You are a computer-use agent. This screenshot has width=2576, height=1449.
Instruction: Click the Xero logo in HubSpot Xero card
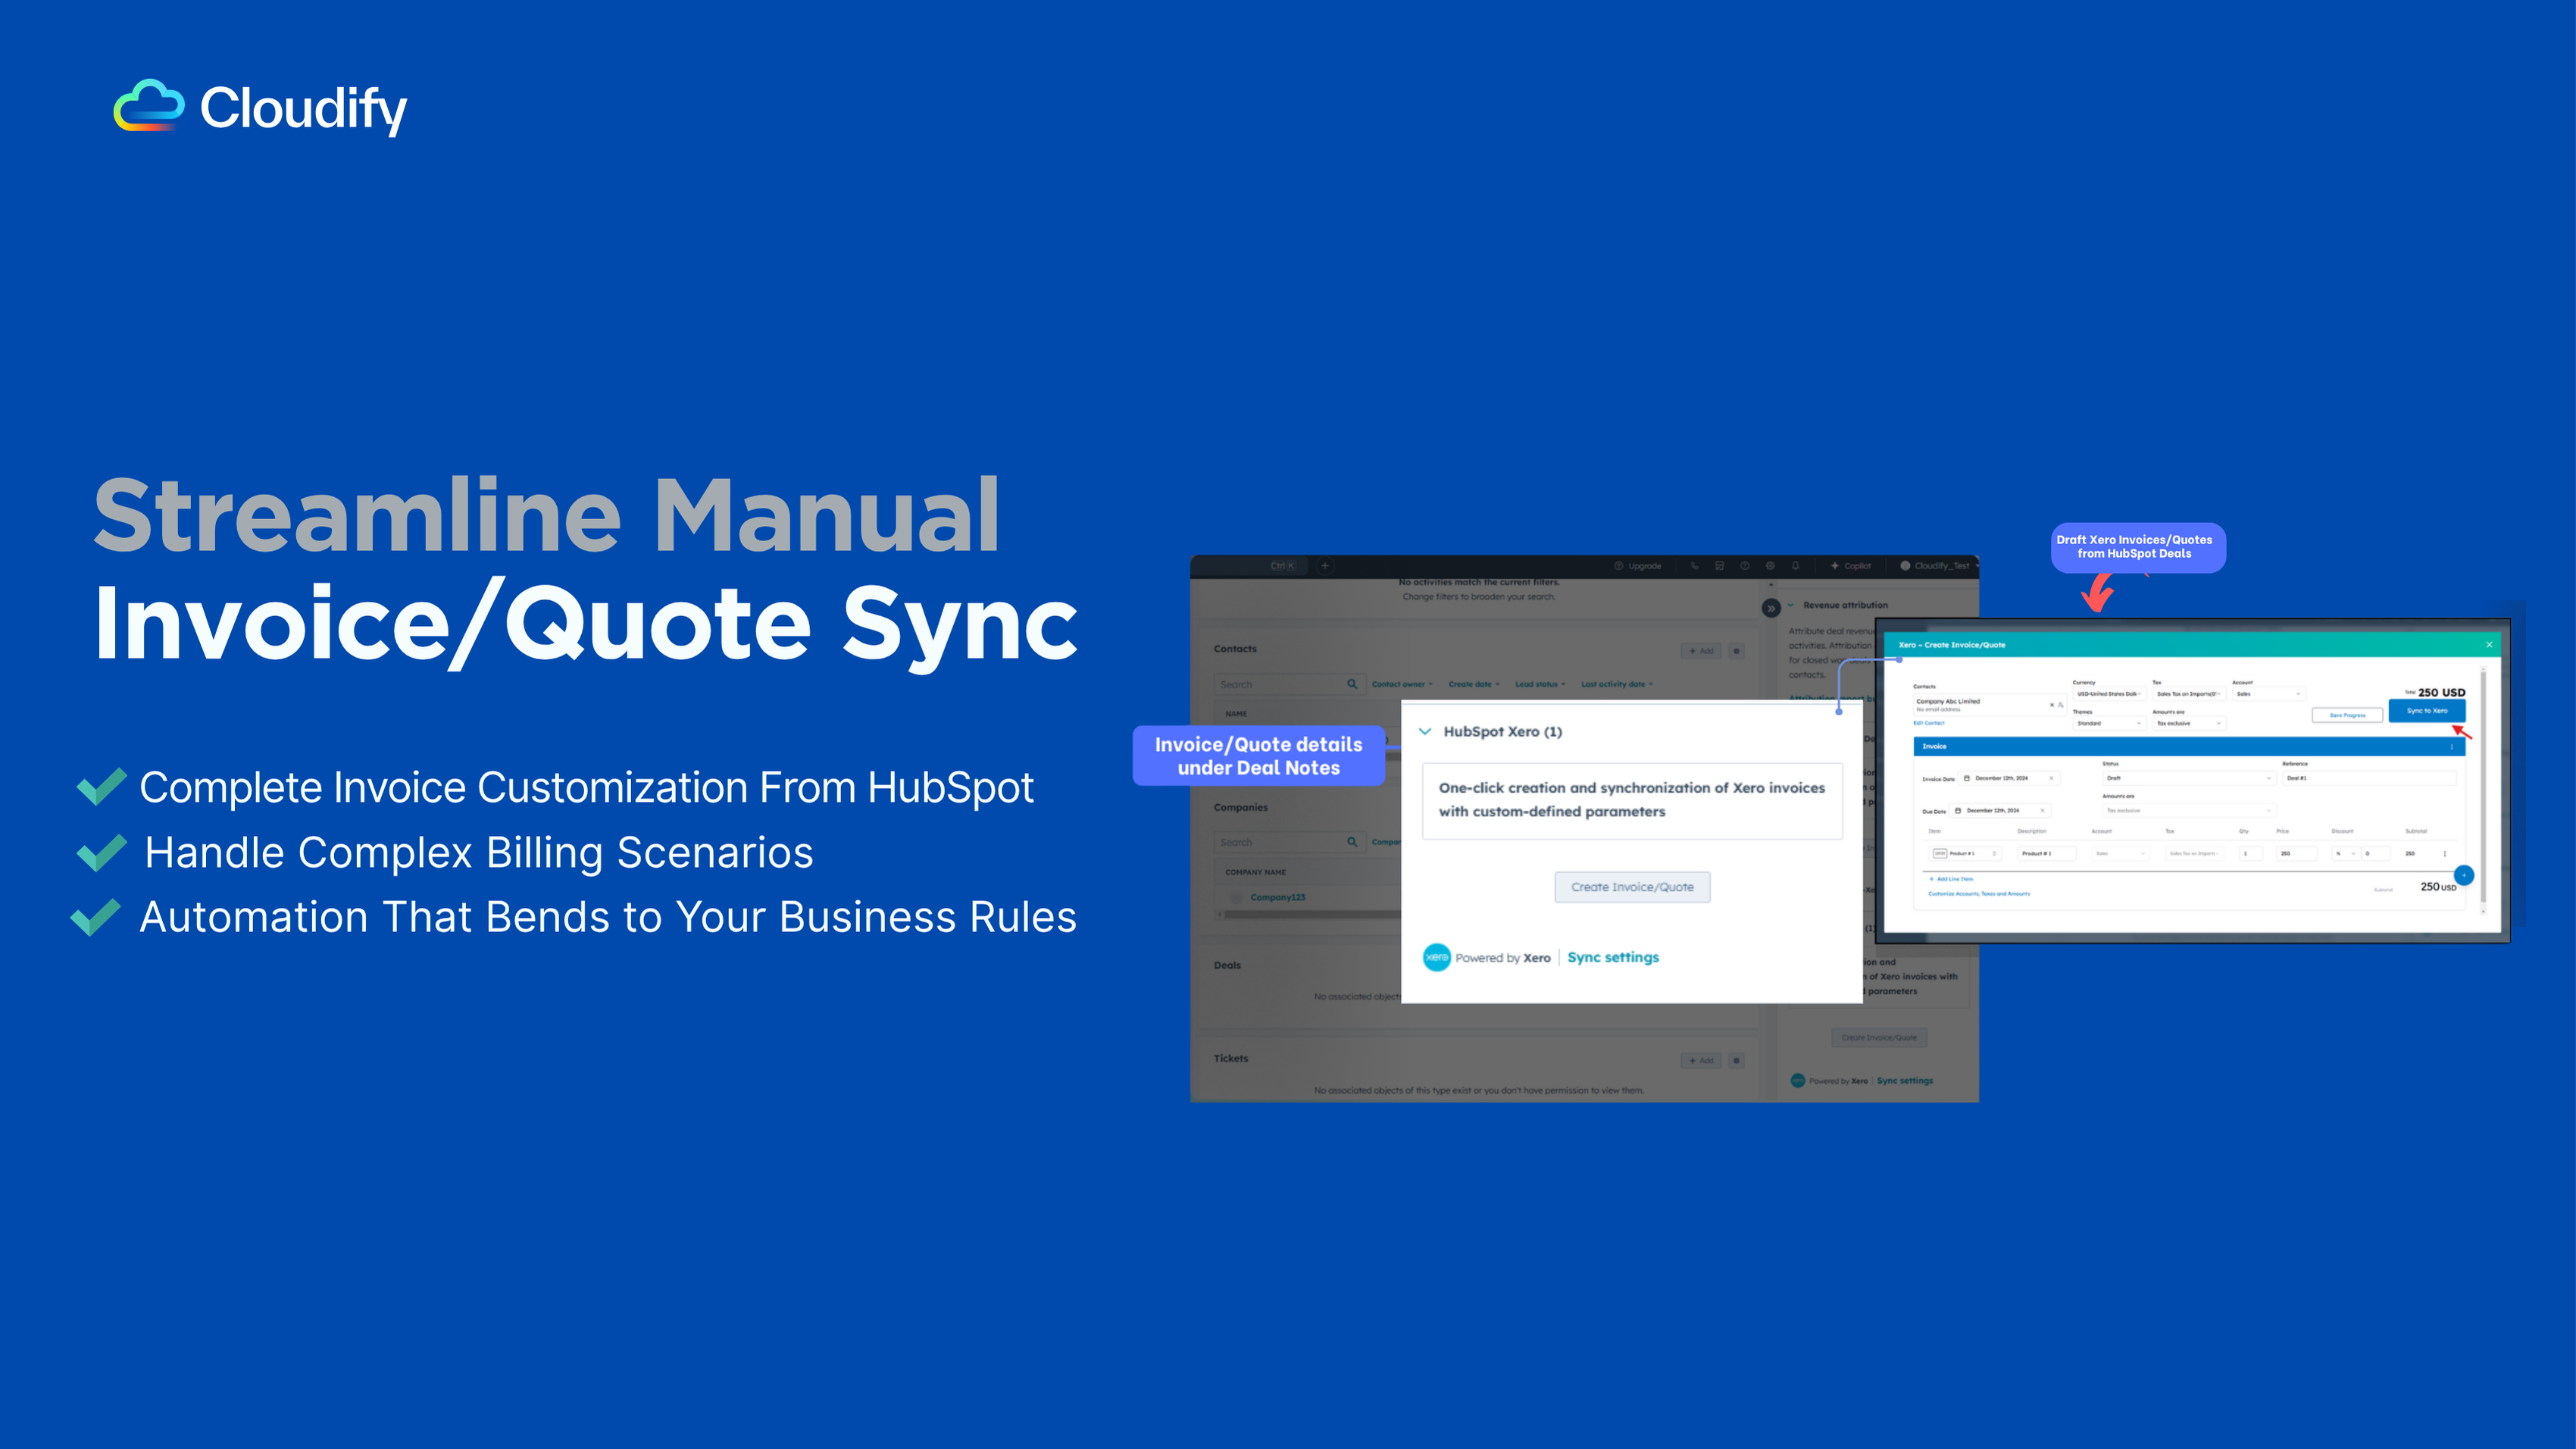click(x=1437, y=957)
